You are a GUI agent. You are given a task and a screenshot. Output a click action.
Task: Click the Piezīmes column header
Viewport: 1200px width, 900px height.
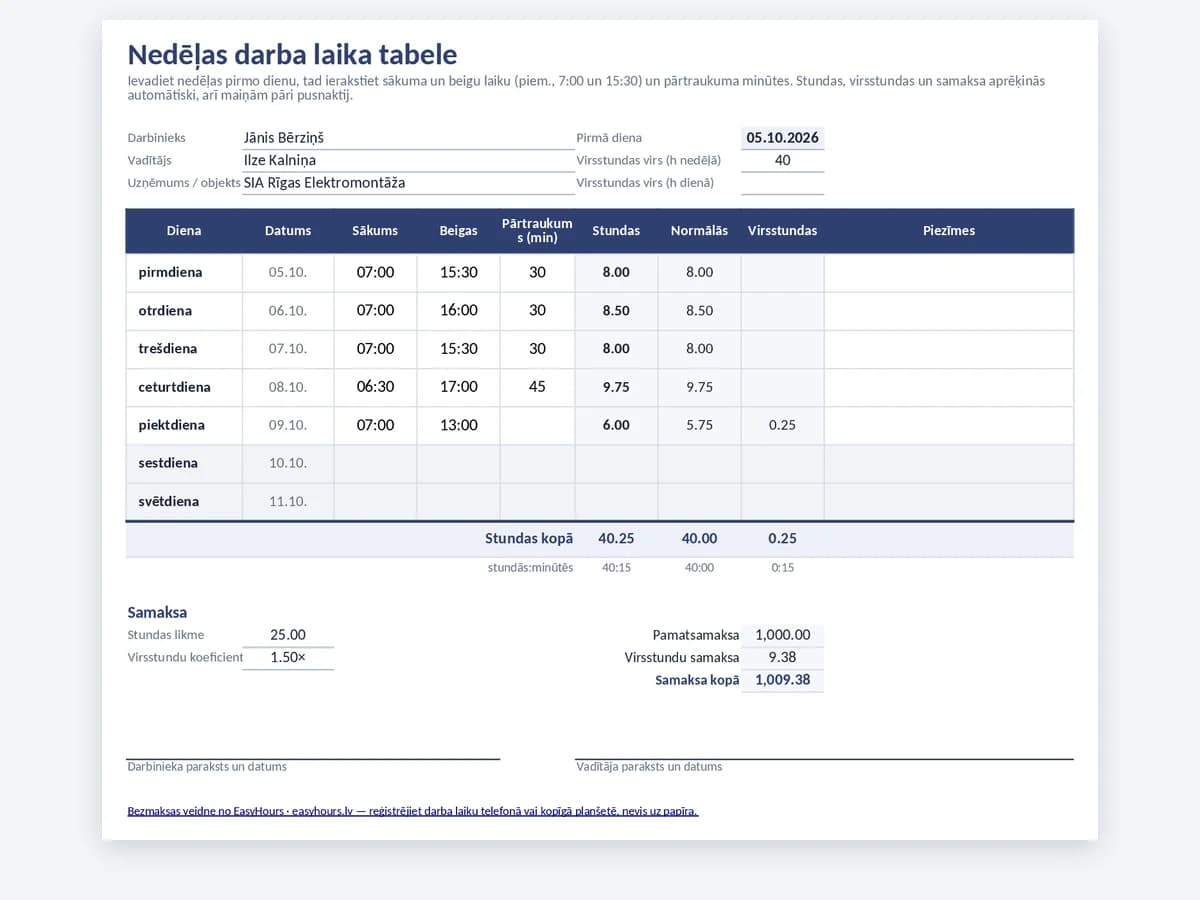tap(949, 230)
